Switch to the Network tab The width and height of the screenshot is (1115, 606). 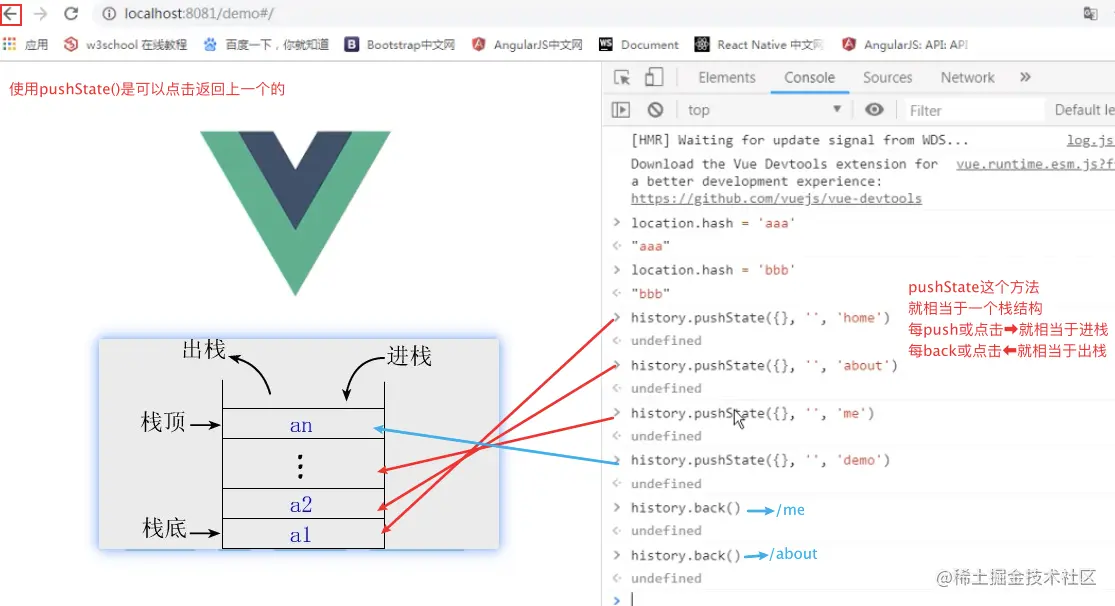click(967, 78)
